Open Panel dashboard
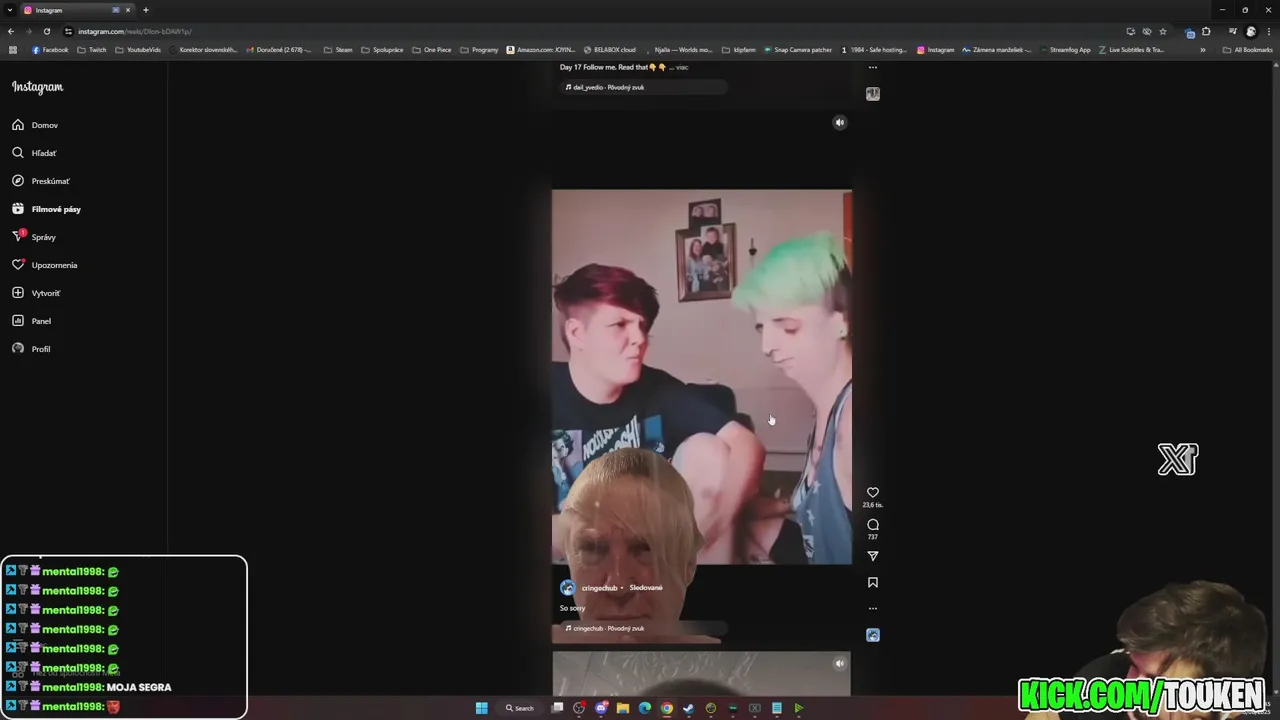The image size is (1280, 720). coord(31,321)
